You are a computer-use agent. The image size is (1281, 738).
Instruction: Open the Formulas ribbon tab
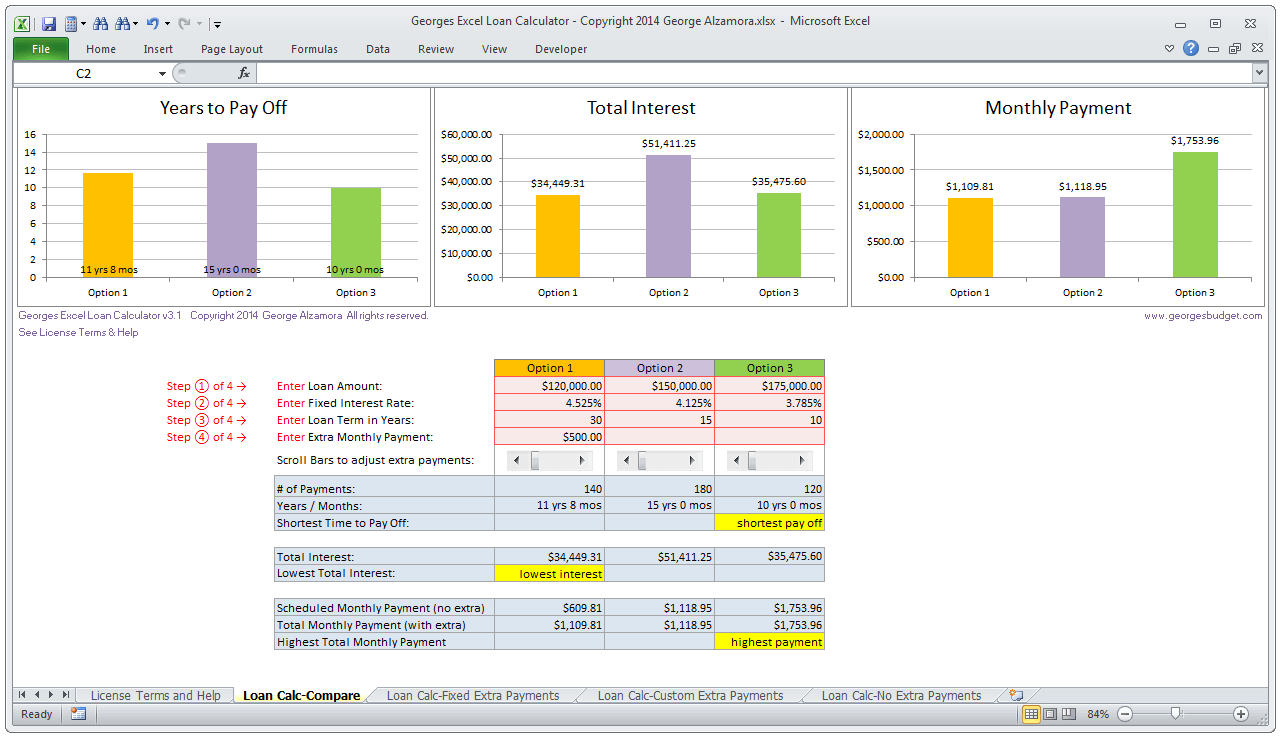pyautogui.click(x=314, y=49)
